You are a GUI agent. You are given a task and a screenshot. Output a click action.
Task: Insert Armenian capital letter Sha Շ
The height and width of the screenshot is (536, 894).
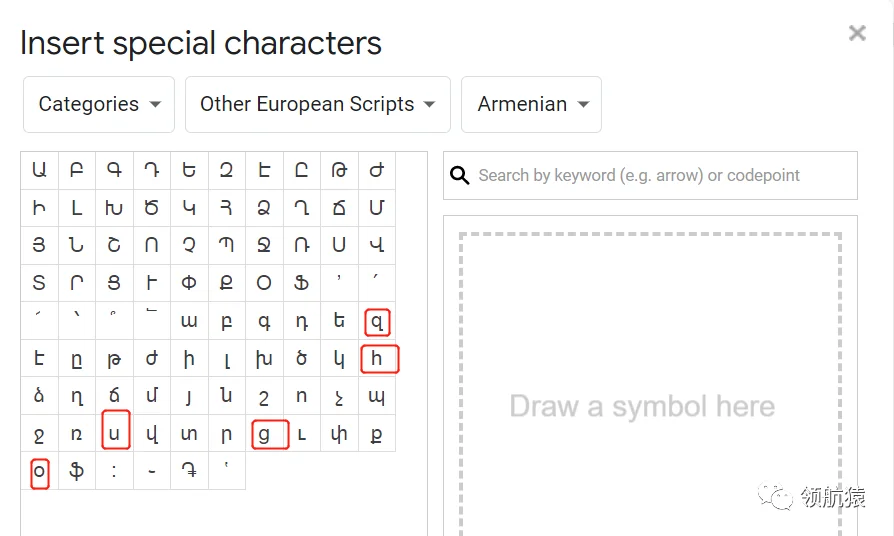115,246
